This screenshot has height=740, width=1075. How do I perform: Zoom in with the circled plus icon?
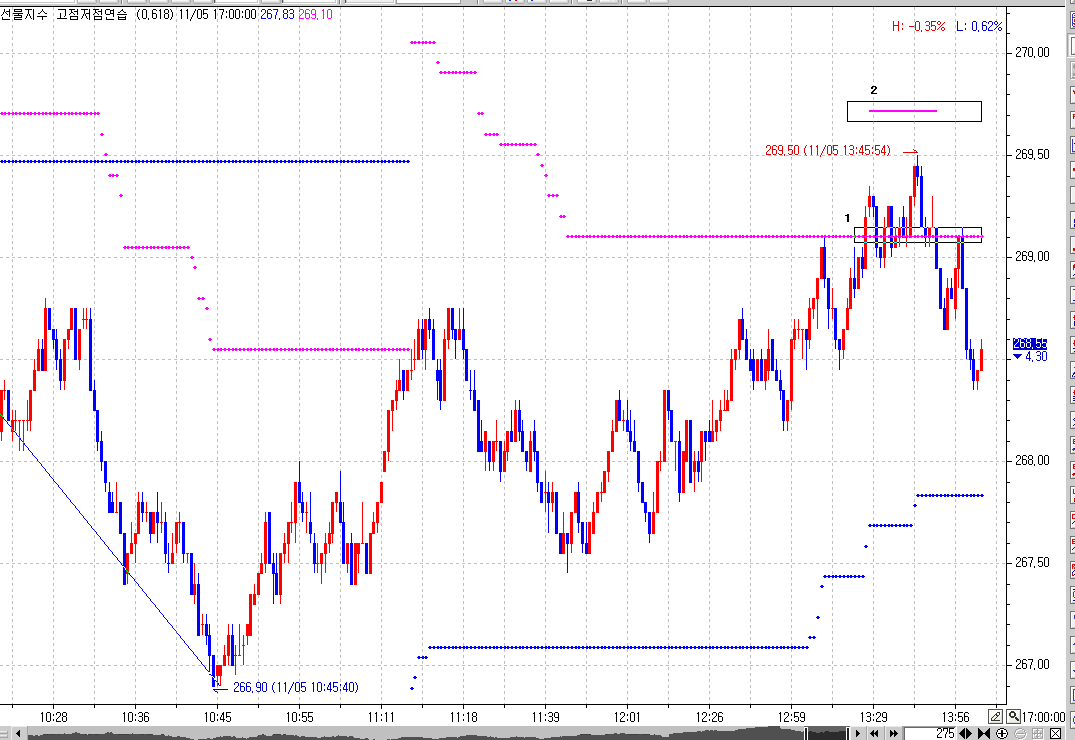point(1002,733)
